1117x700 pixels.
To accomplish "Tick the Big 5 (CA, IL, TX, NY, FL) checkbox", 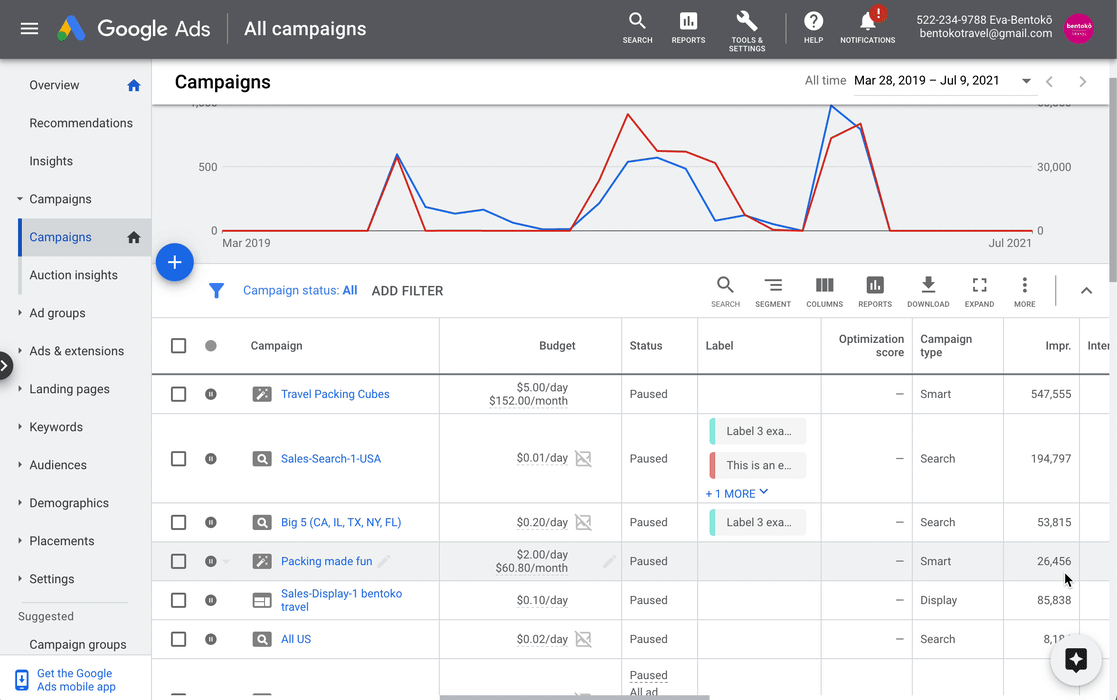I will click(x=178, y=522).
